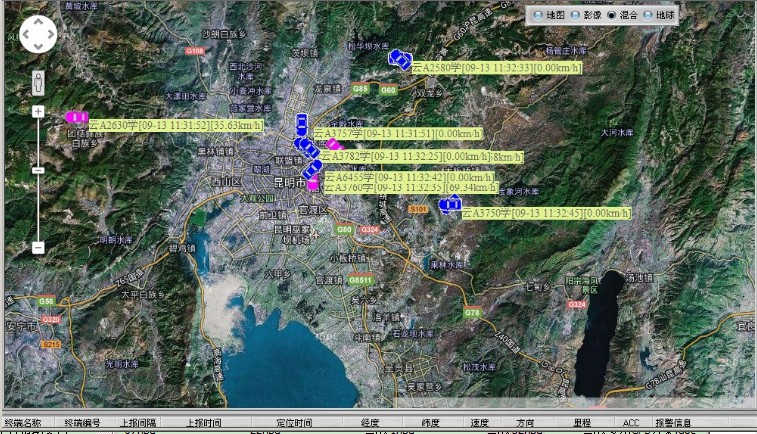Pan the map left with the navigation arrow
This screenshot has height=434, width=757.
click(x=26, y=35)
